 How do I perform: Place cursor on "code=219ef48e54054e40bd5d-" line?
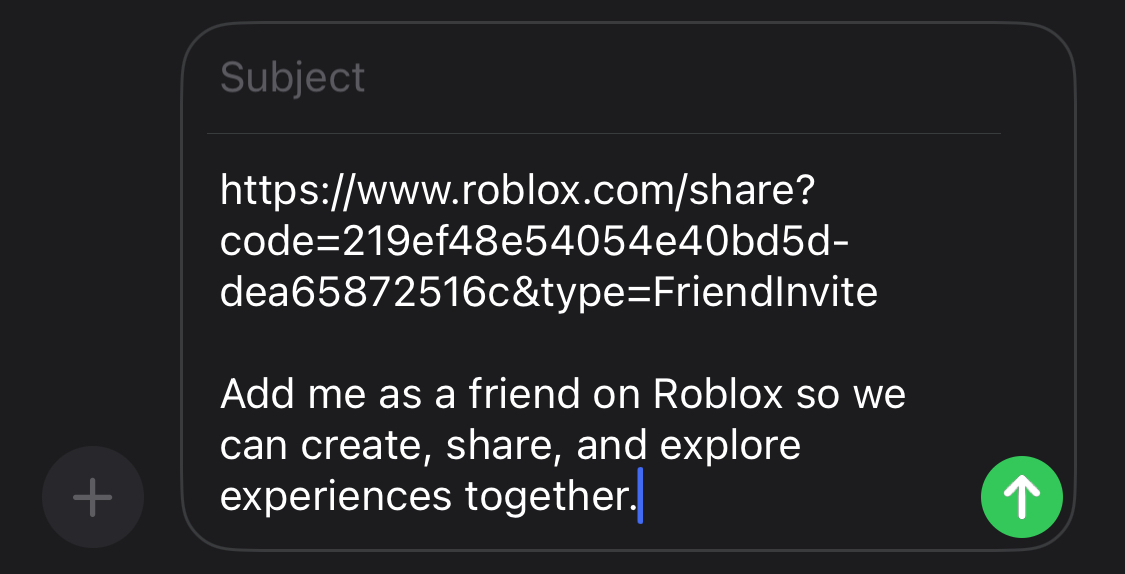pos(534,241)
